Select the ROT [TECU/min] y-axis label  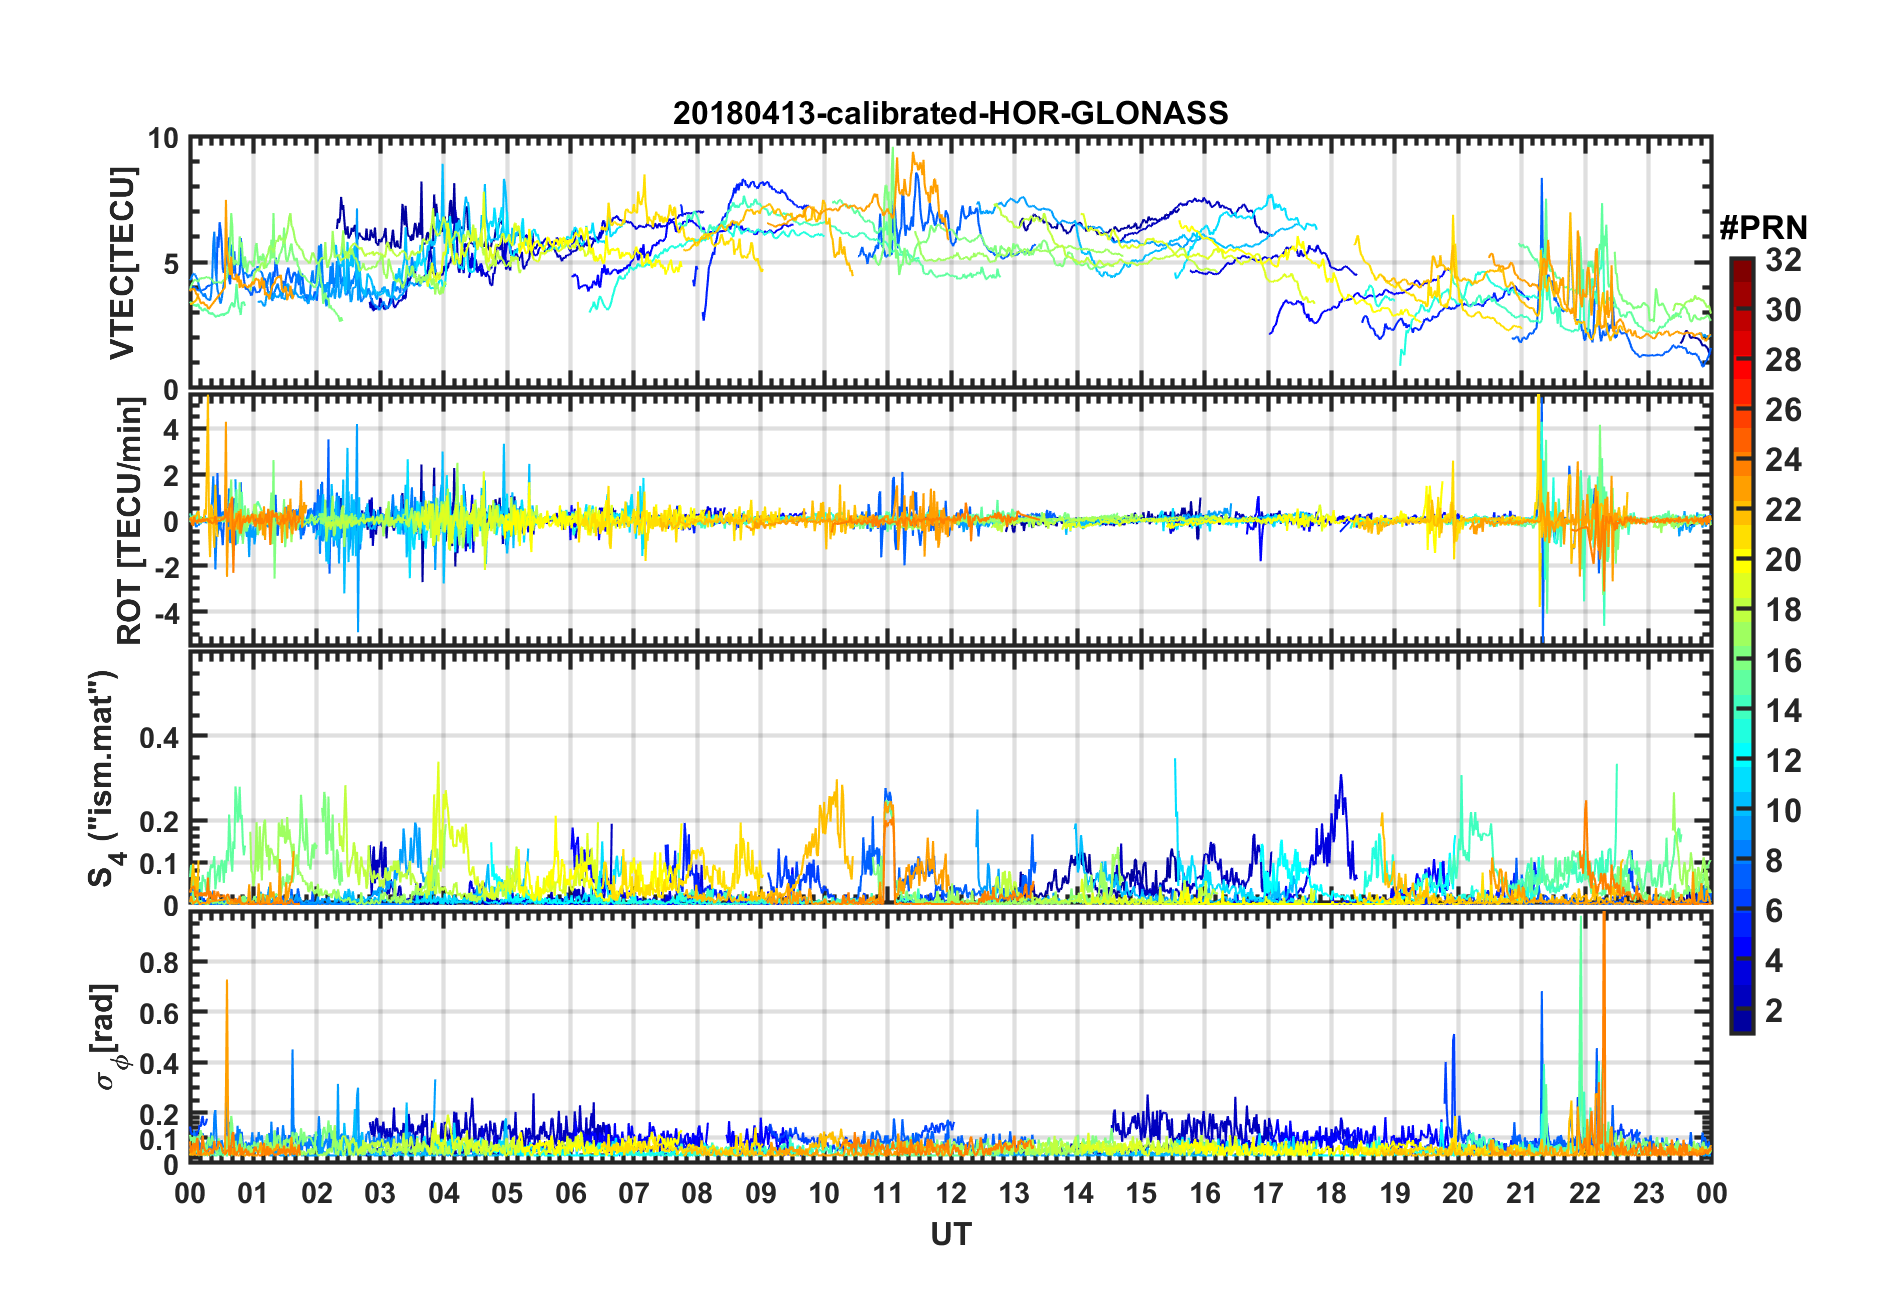130,520
